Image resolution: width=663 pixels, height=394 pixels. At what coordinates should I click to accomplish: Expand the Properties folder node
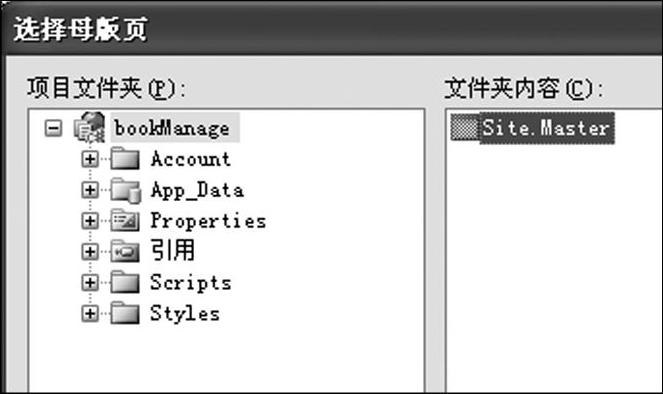[x=90, y=221]
